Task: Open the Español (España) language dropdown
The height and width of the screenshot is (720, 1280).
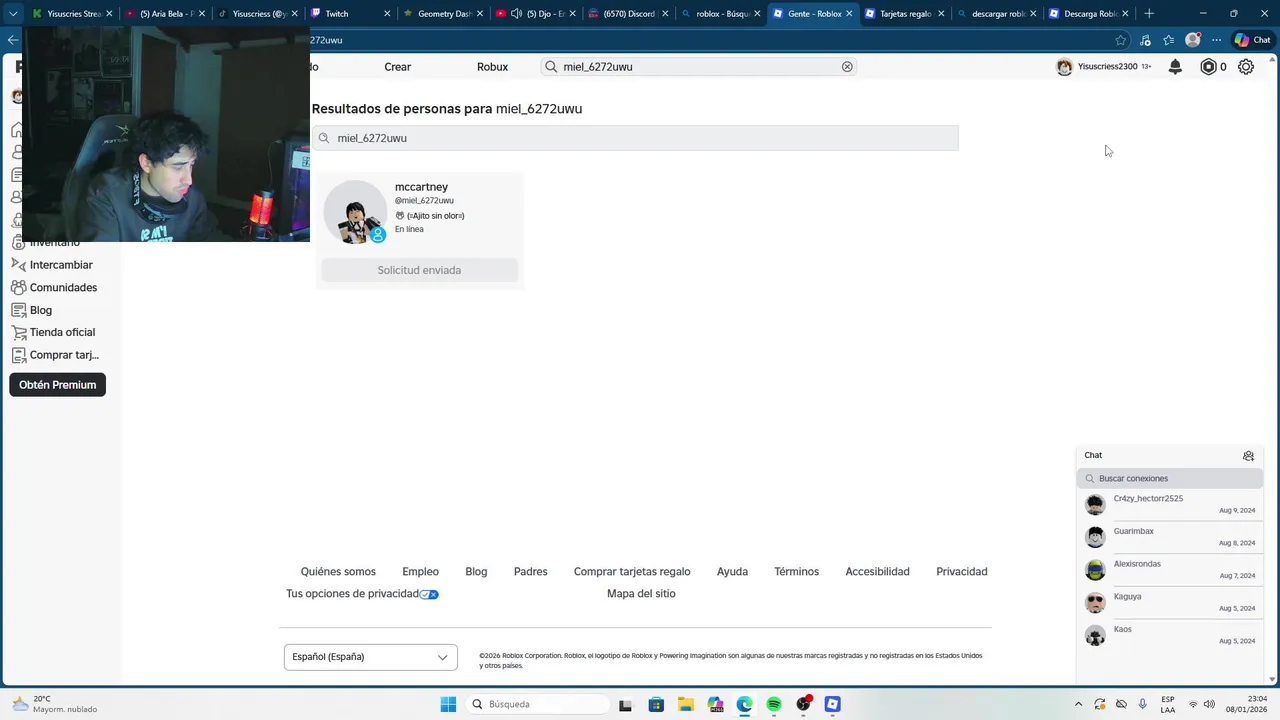Action: (x=371, y=657)
